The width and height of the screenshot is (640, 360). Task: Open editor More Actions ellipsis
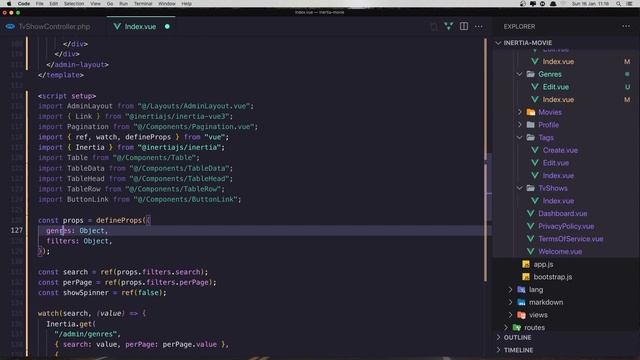(x=478, y=27)
